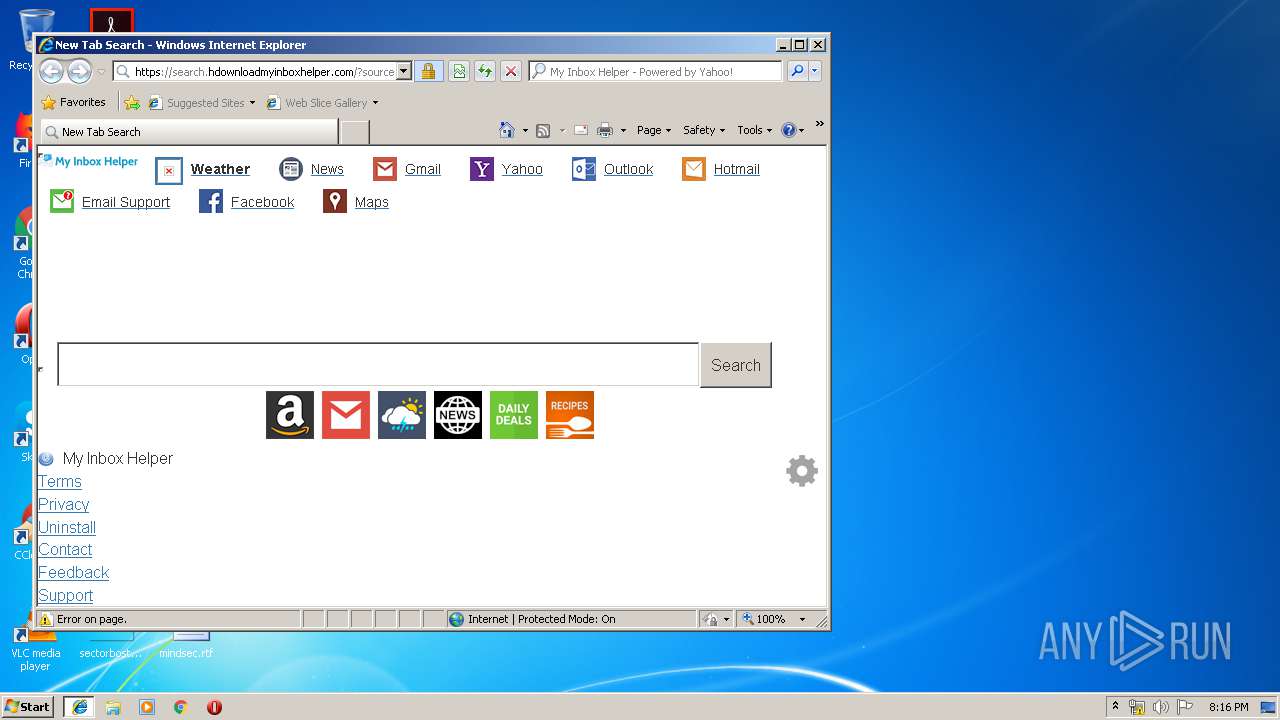Click the Refresh page icon

485,71
